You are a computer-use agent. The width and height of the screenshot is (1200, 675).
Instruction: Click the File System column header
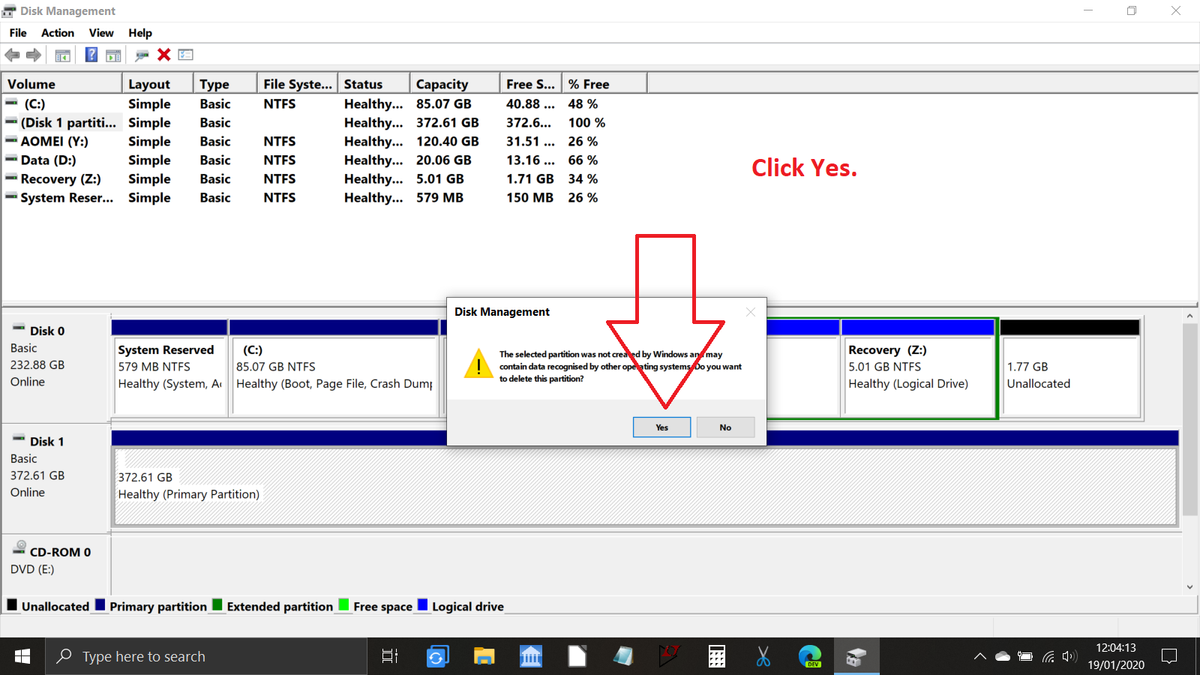(x=295, y=84)
